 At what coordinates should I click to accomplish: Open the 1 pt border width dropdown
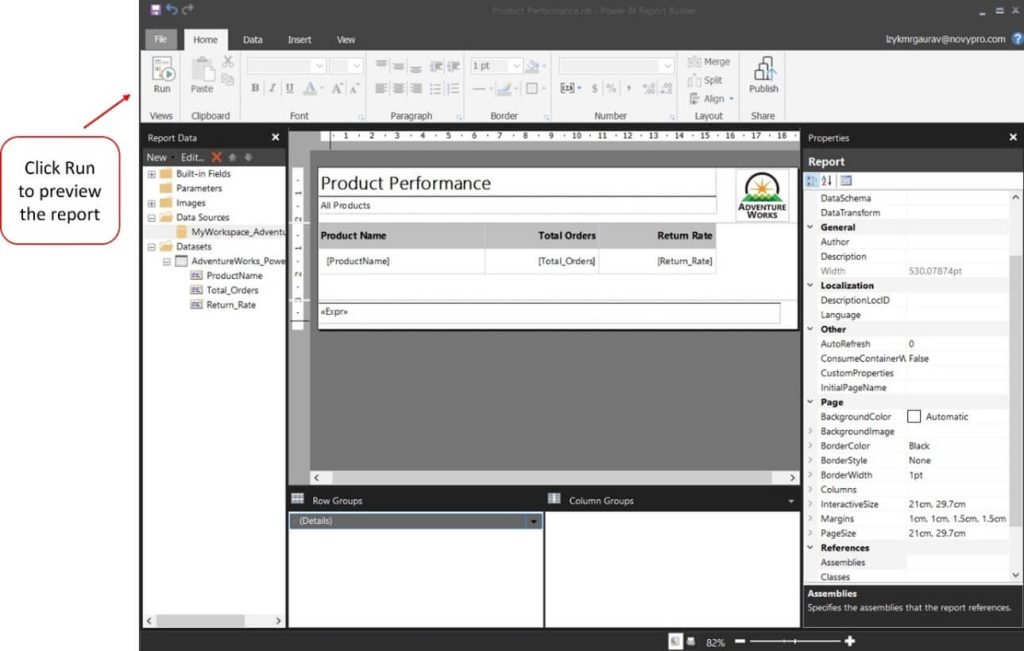[x=517, y=65]
